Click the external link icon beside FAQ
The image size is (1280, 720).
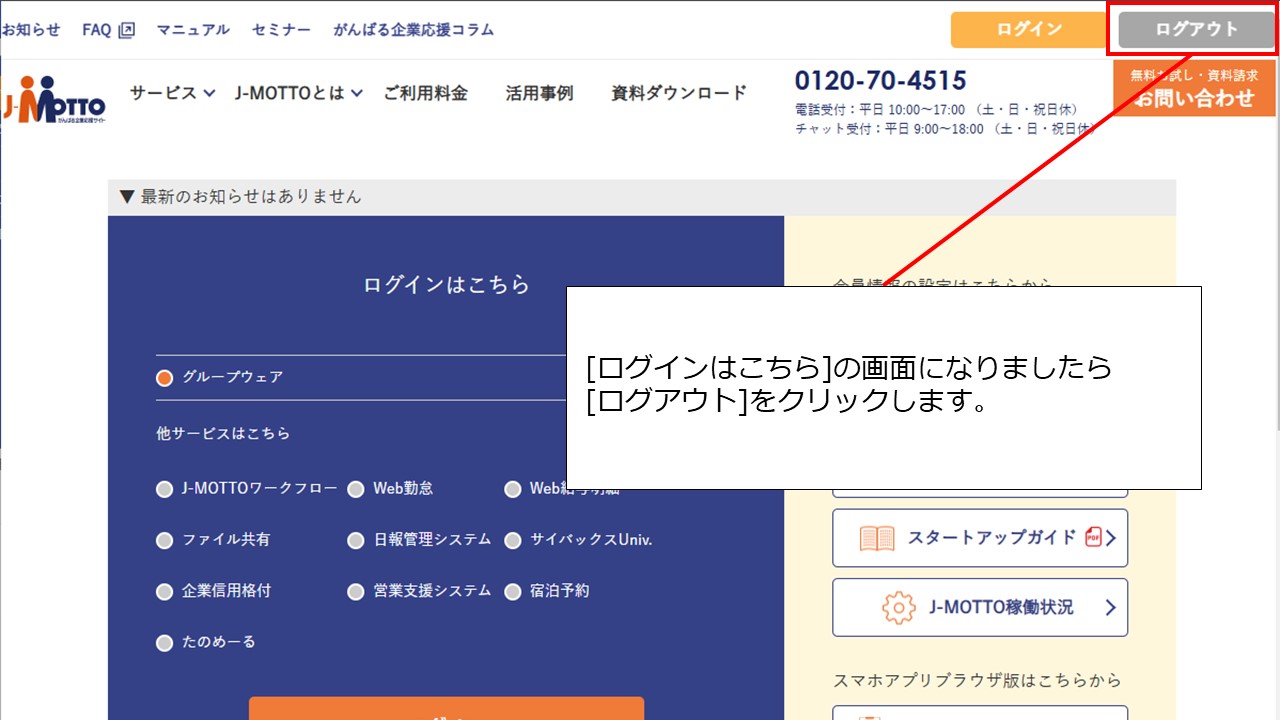(126, 30)
